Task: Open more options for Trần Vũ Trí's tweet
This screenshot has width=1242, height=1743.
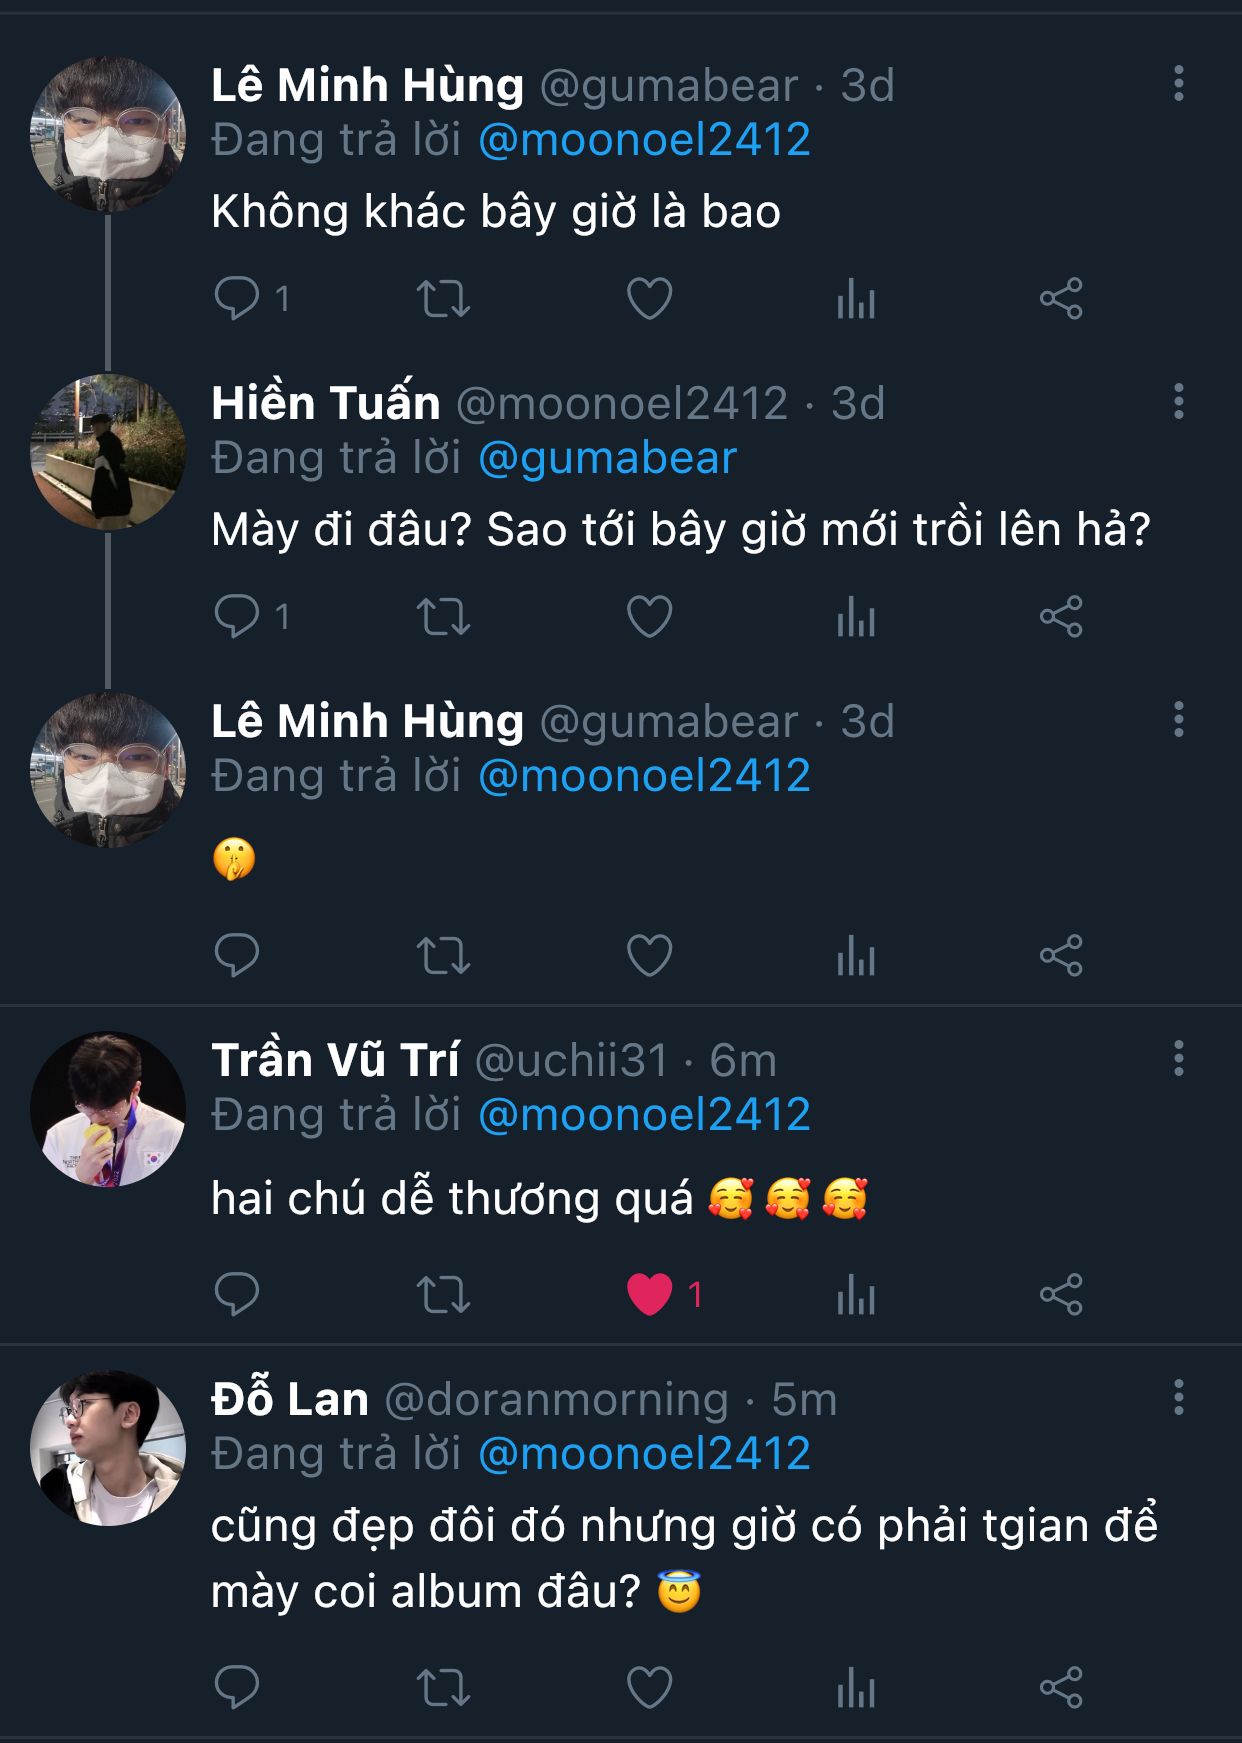Action: click(1179, 1058)
